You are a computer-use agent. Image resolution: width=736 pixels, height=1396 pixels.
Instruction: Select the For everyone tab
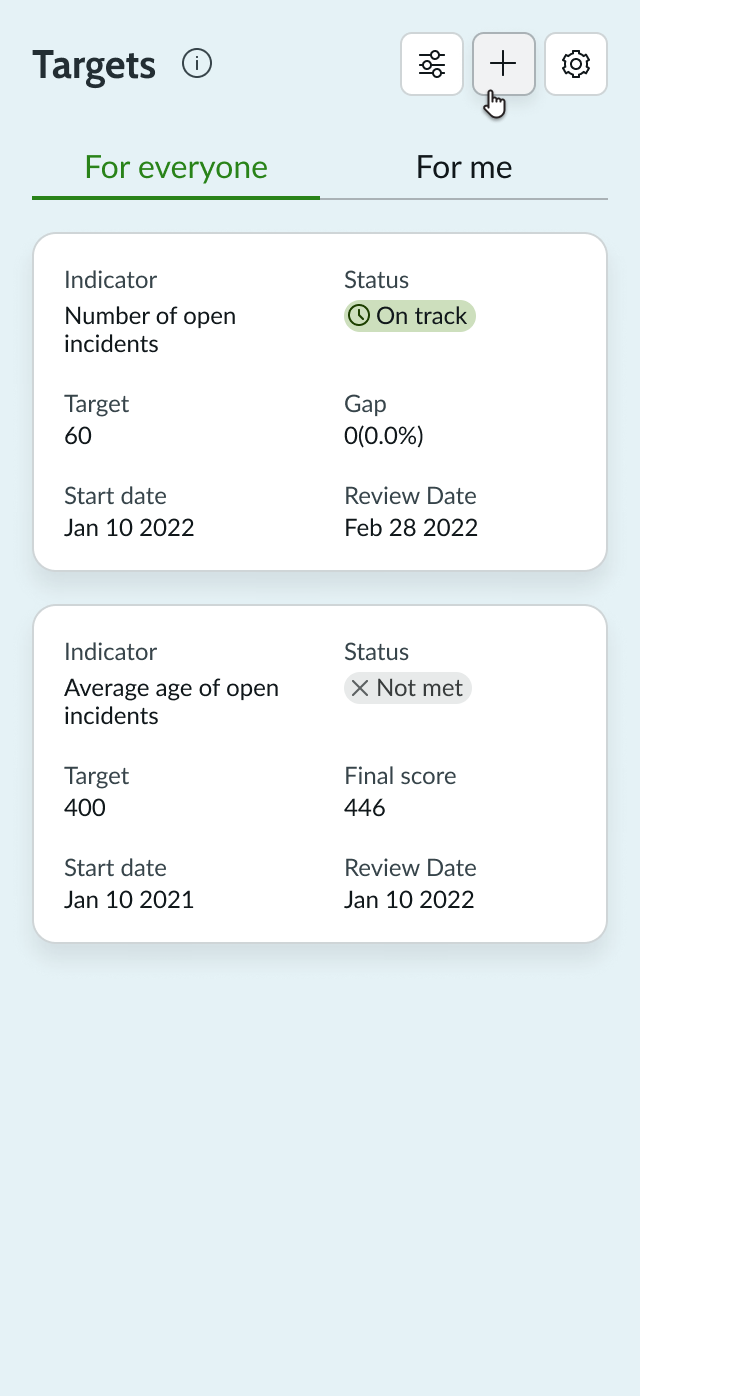[175, 167]
